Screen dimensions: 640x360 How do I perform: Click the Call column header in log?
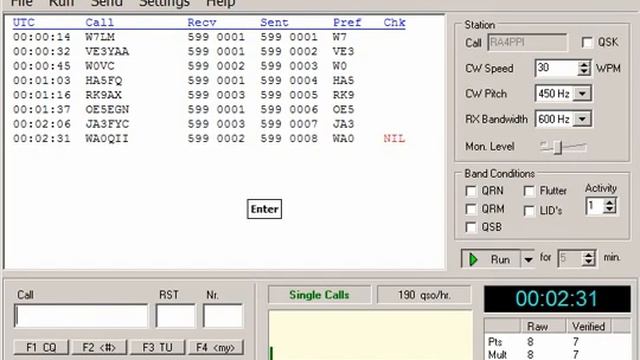(100, 22)
